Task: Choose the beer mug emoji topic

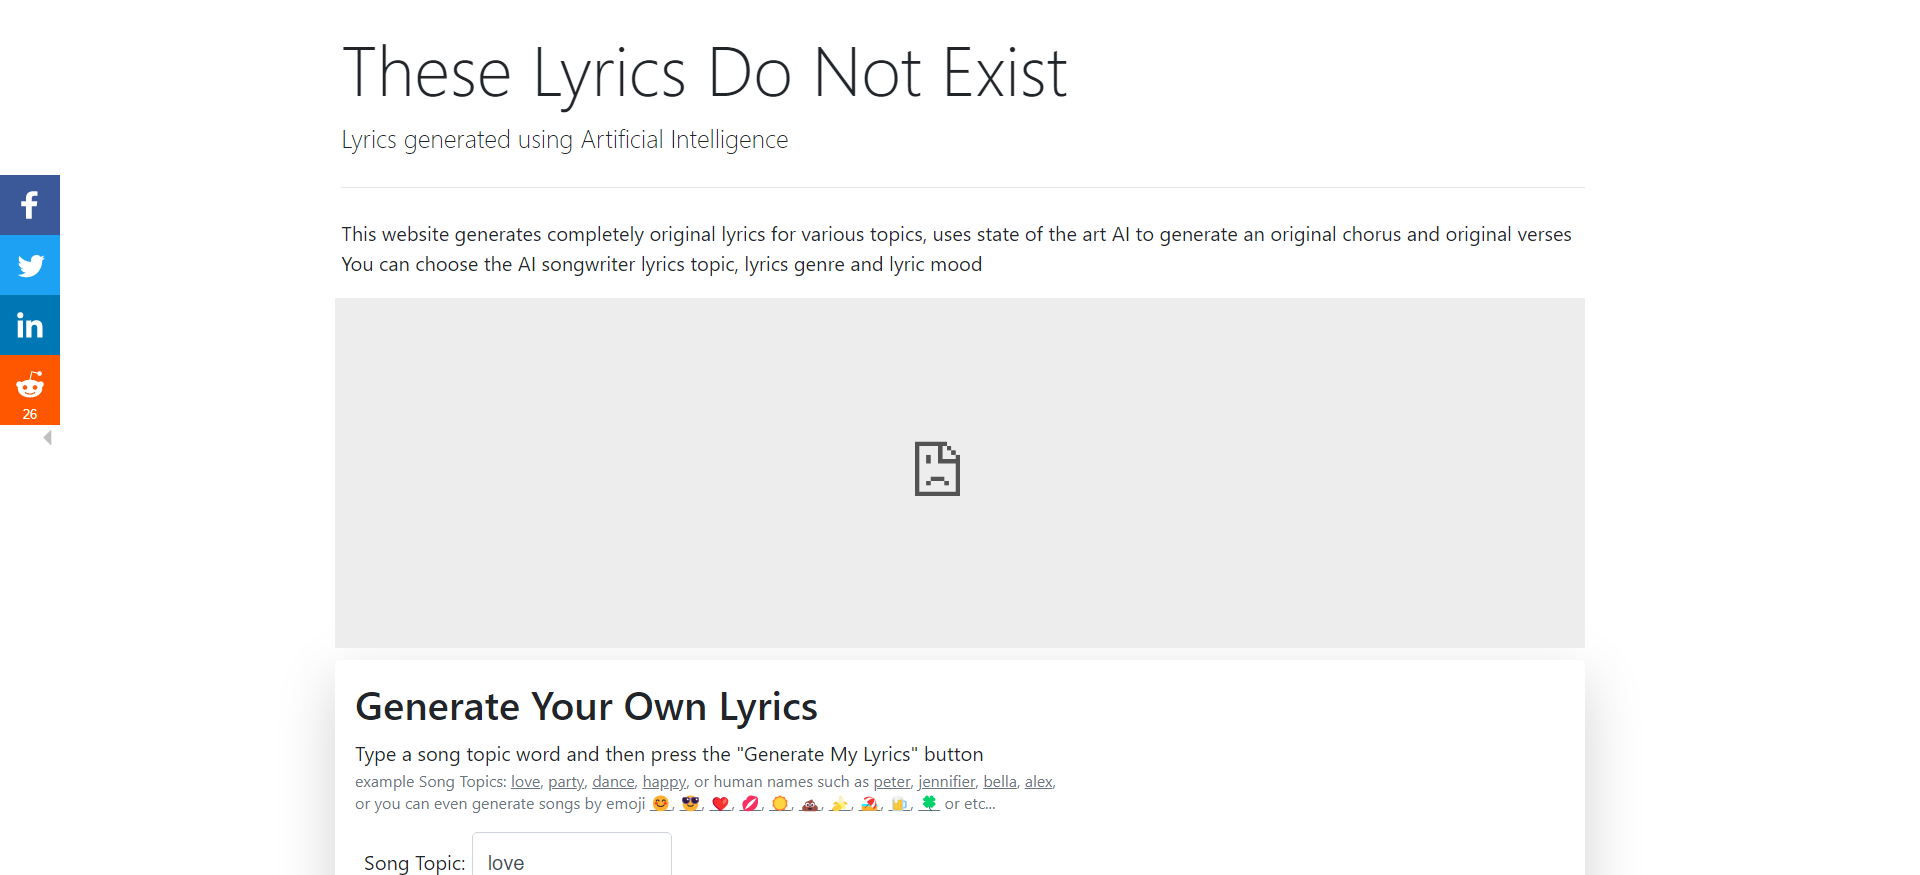Action: click(900, 803)
